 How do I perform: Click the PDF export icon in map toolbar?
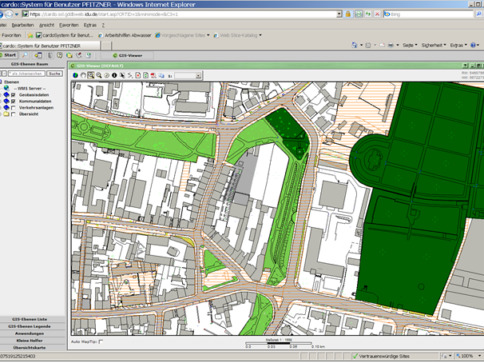pos(153,76)
